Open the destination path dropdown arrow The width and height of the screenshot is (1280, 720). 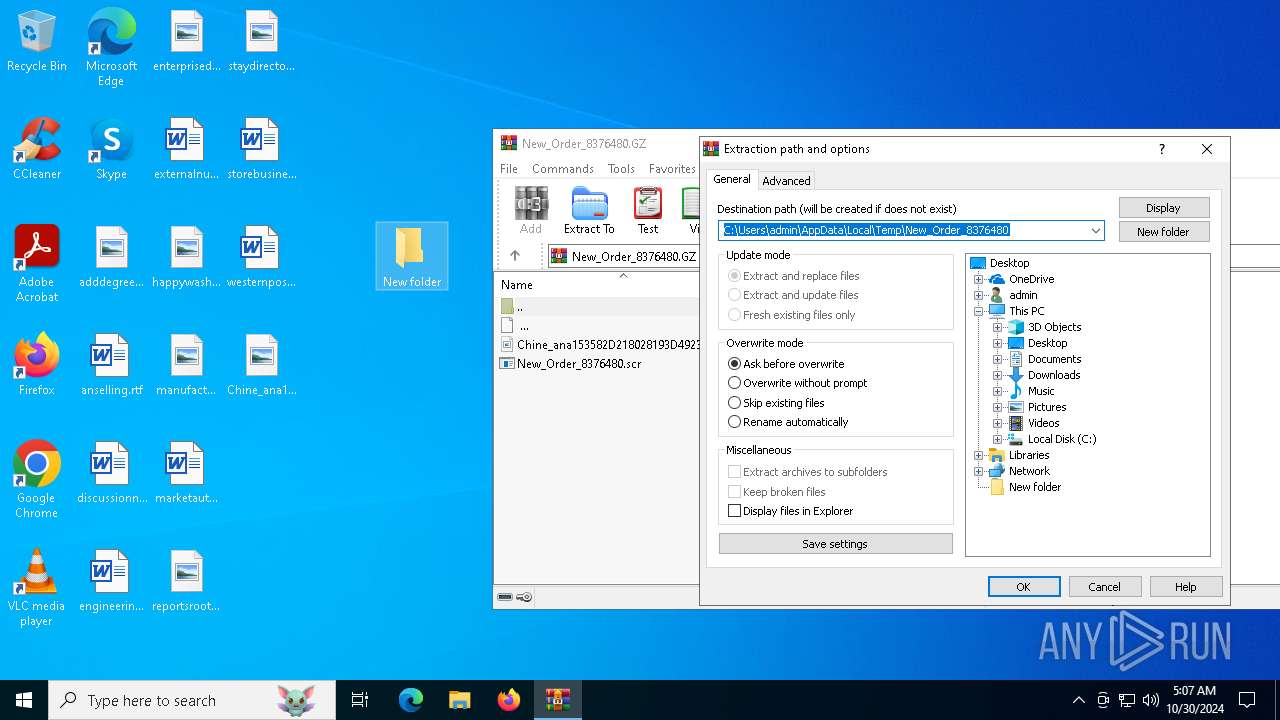[x=1096, y=230]
